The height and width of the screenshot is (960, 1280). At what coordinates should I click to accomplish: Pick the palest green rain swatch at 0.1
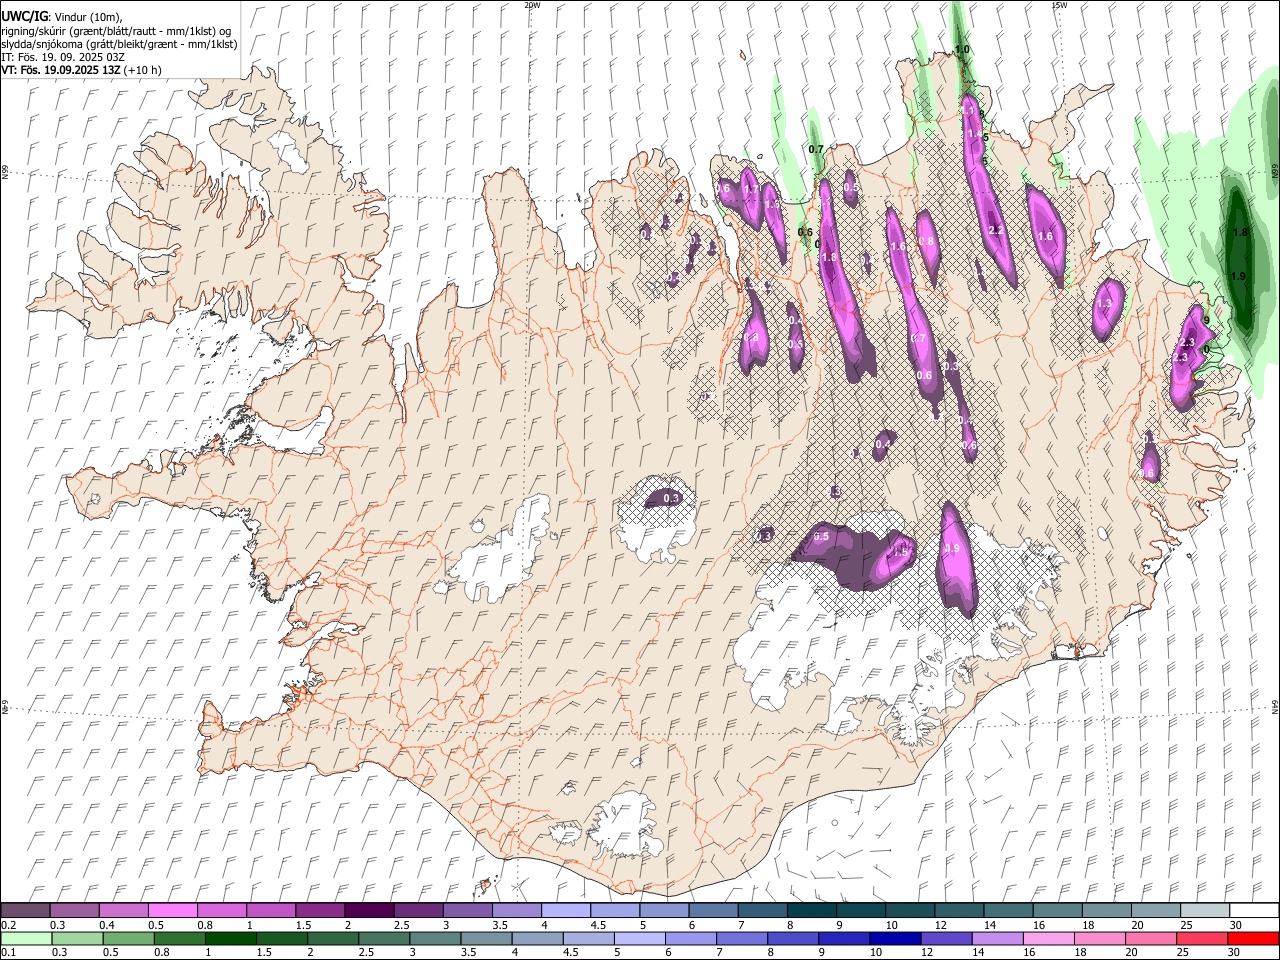point(26,939)
